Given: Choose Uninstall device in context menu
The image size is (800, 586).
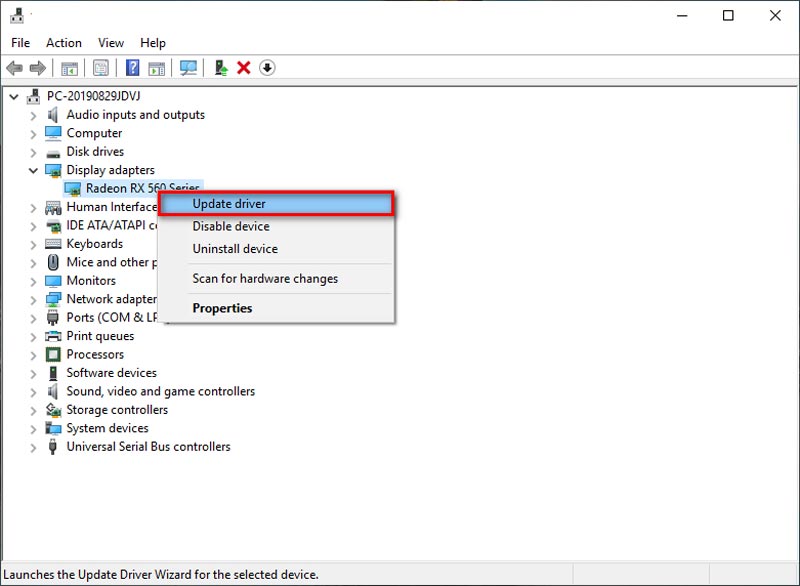Looking at the screenshot, I should 276,249.
